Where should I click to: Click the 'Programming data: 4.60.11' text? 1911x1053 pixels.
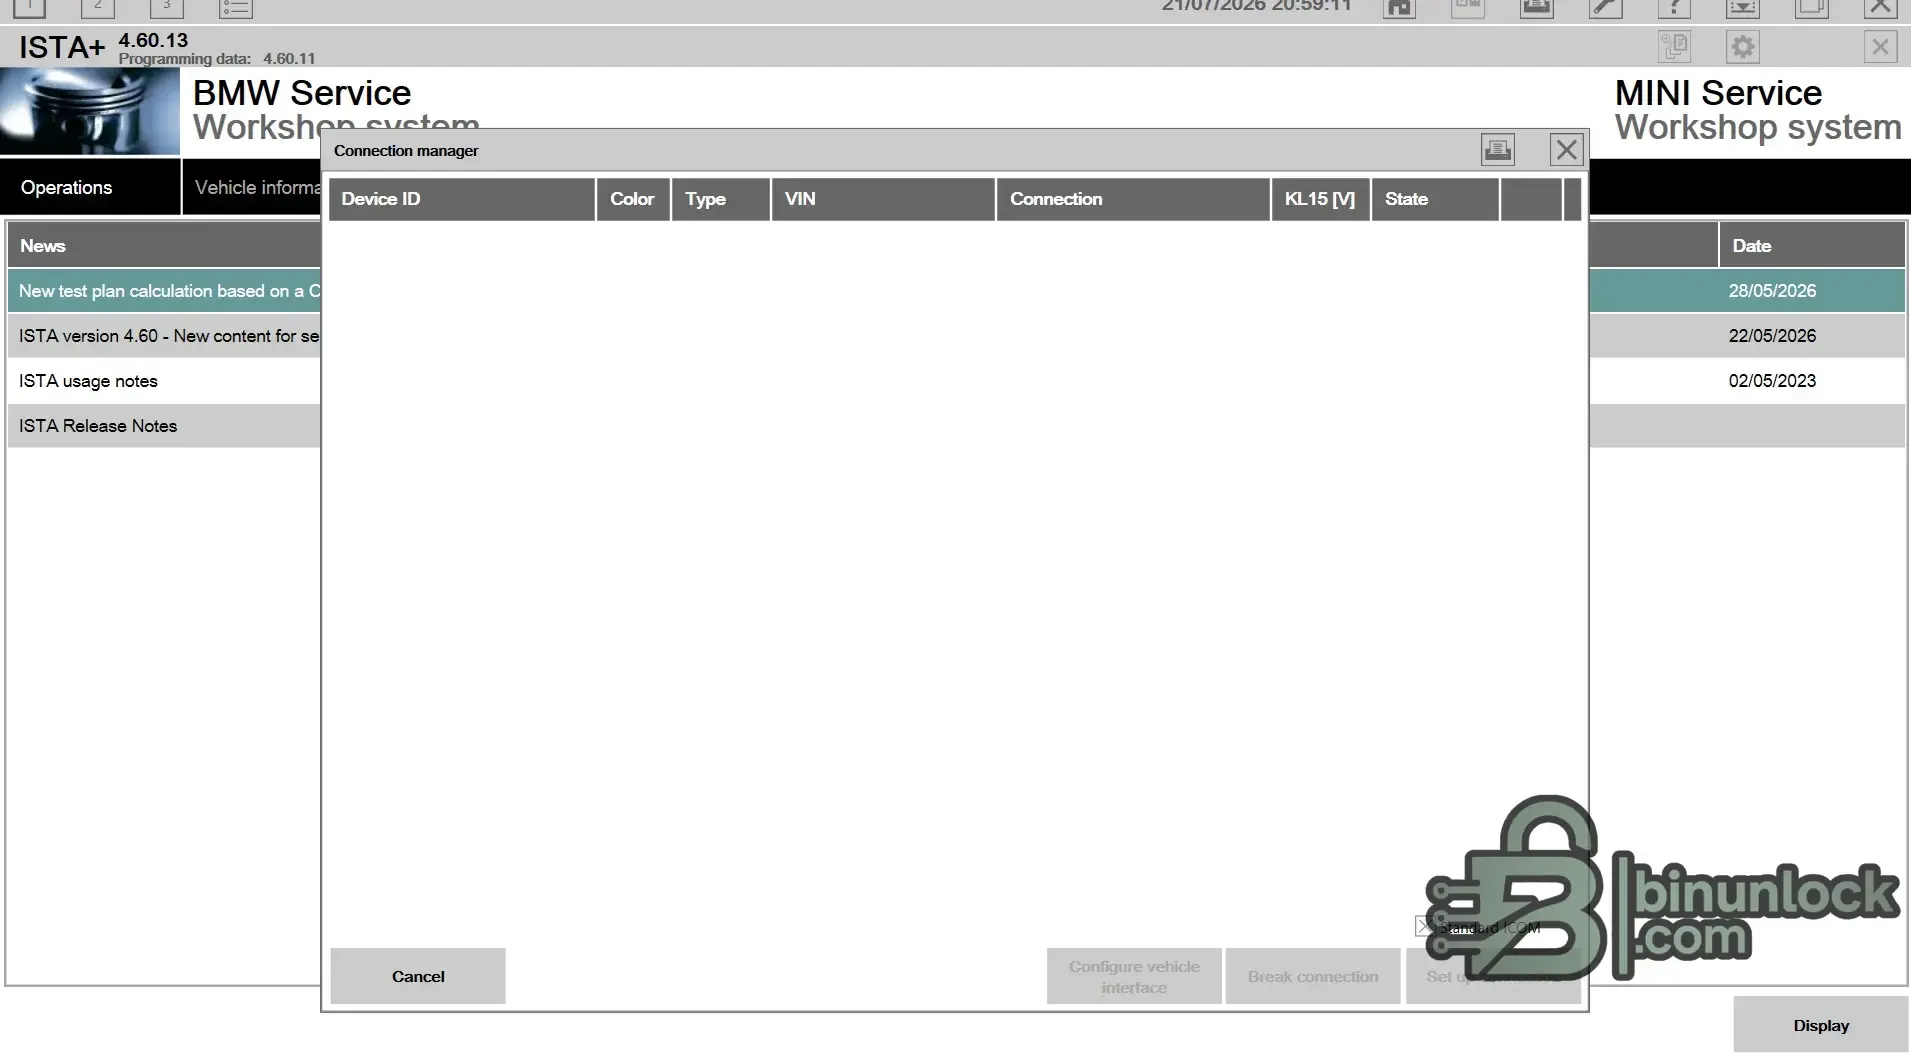coord(217,59)
